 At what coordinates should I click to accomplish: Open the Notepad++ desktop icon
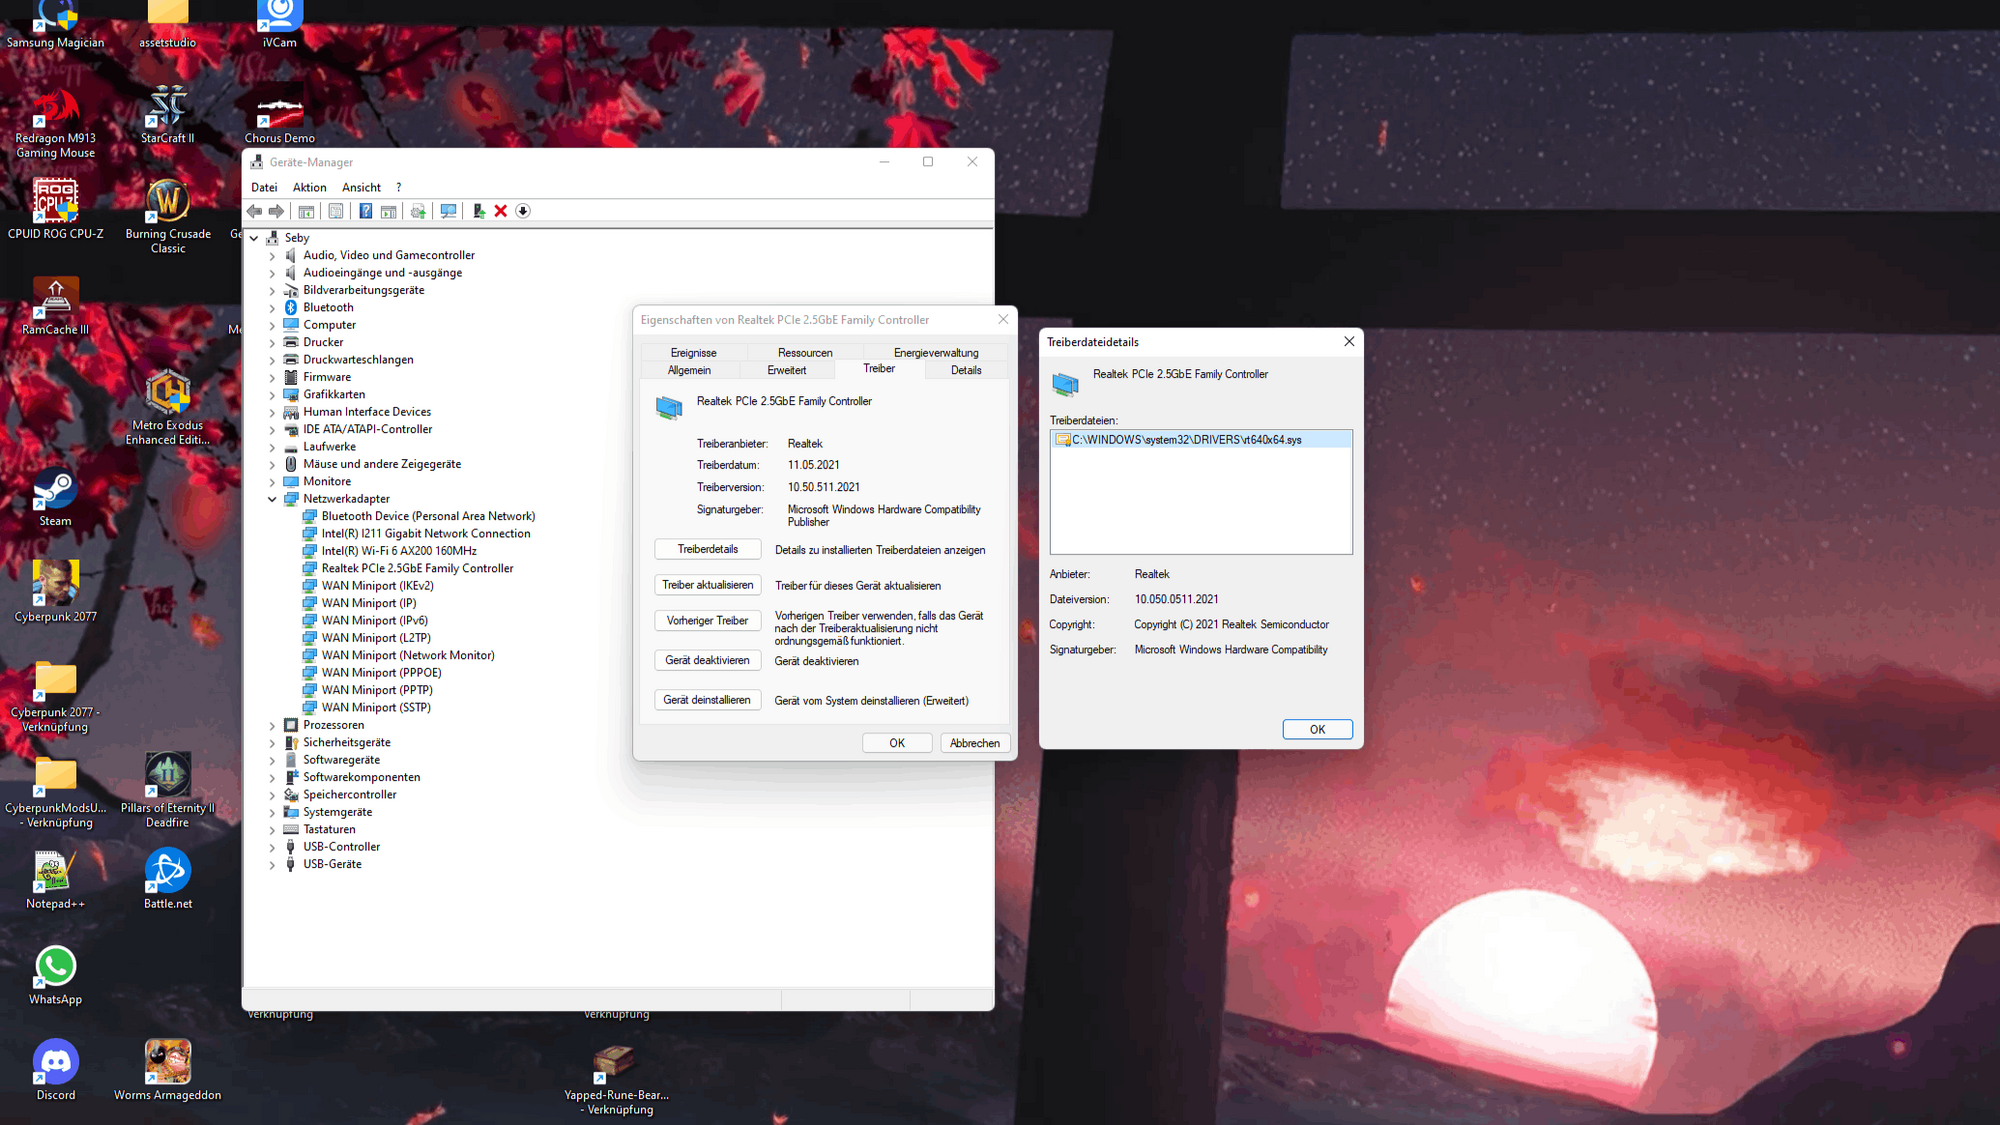coord(55,879)
